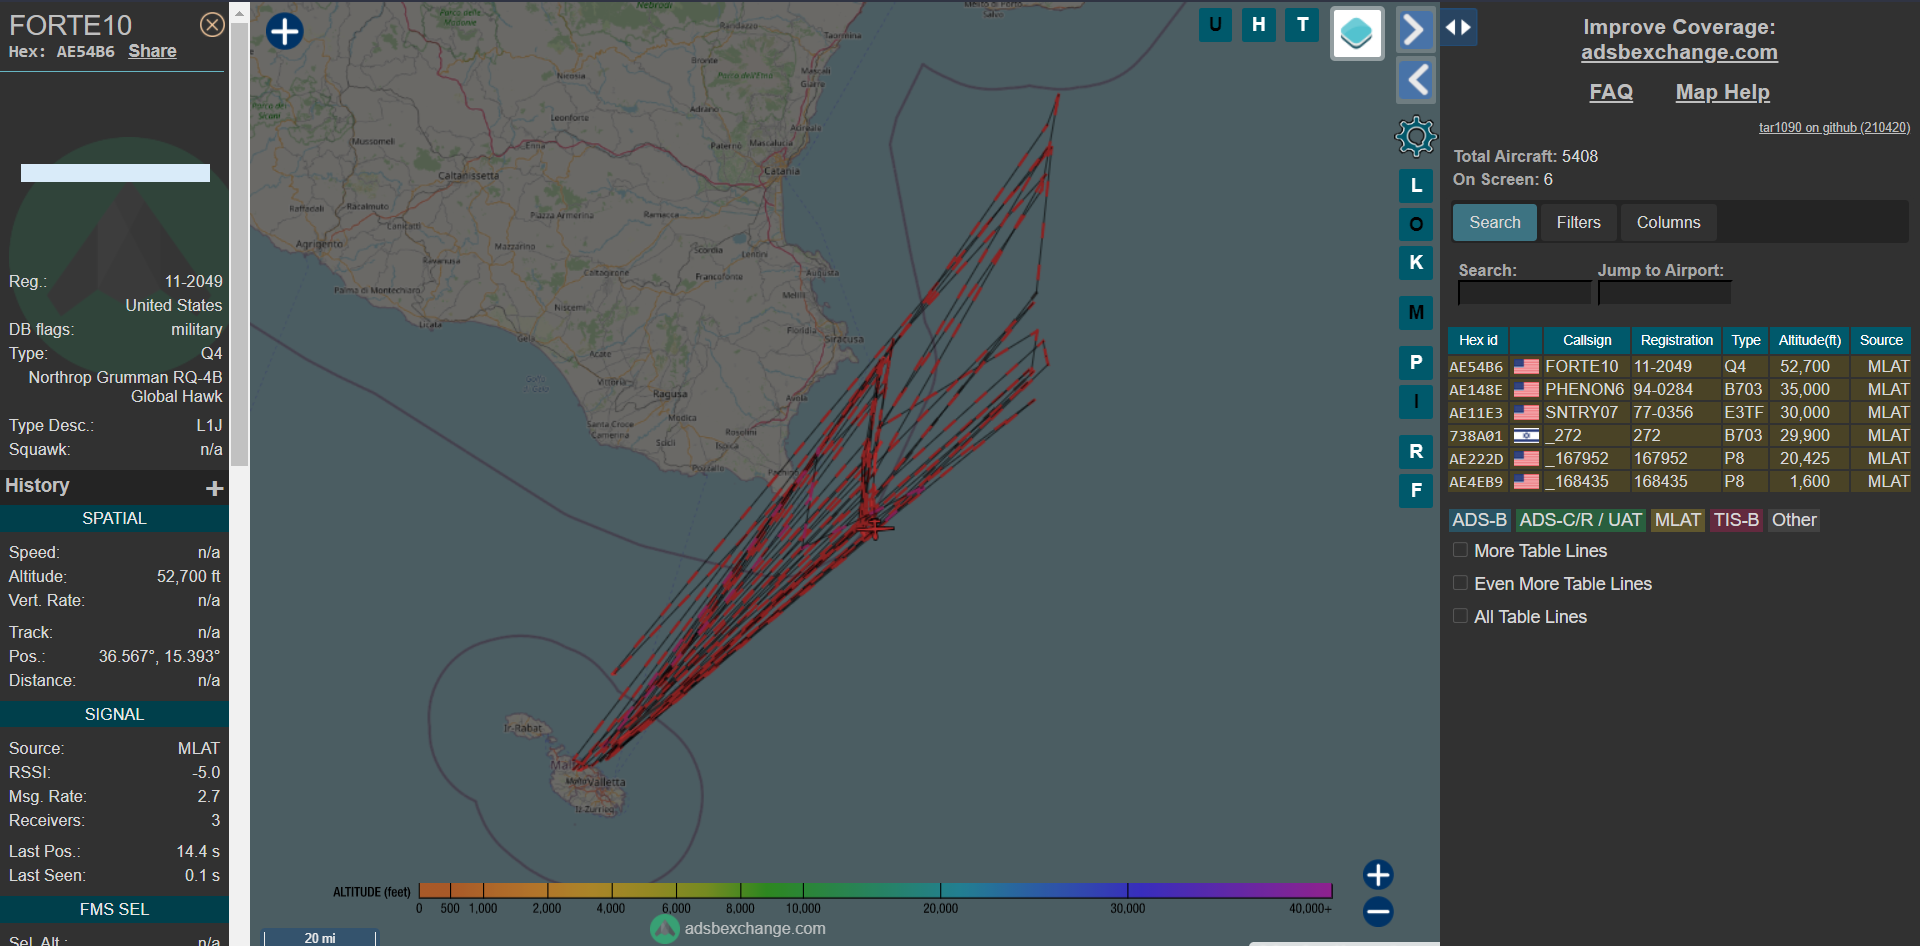Open the Share link for FORTE10
Screen dimensions: 1920x946
click(152, 51)
